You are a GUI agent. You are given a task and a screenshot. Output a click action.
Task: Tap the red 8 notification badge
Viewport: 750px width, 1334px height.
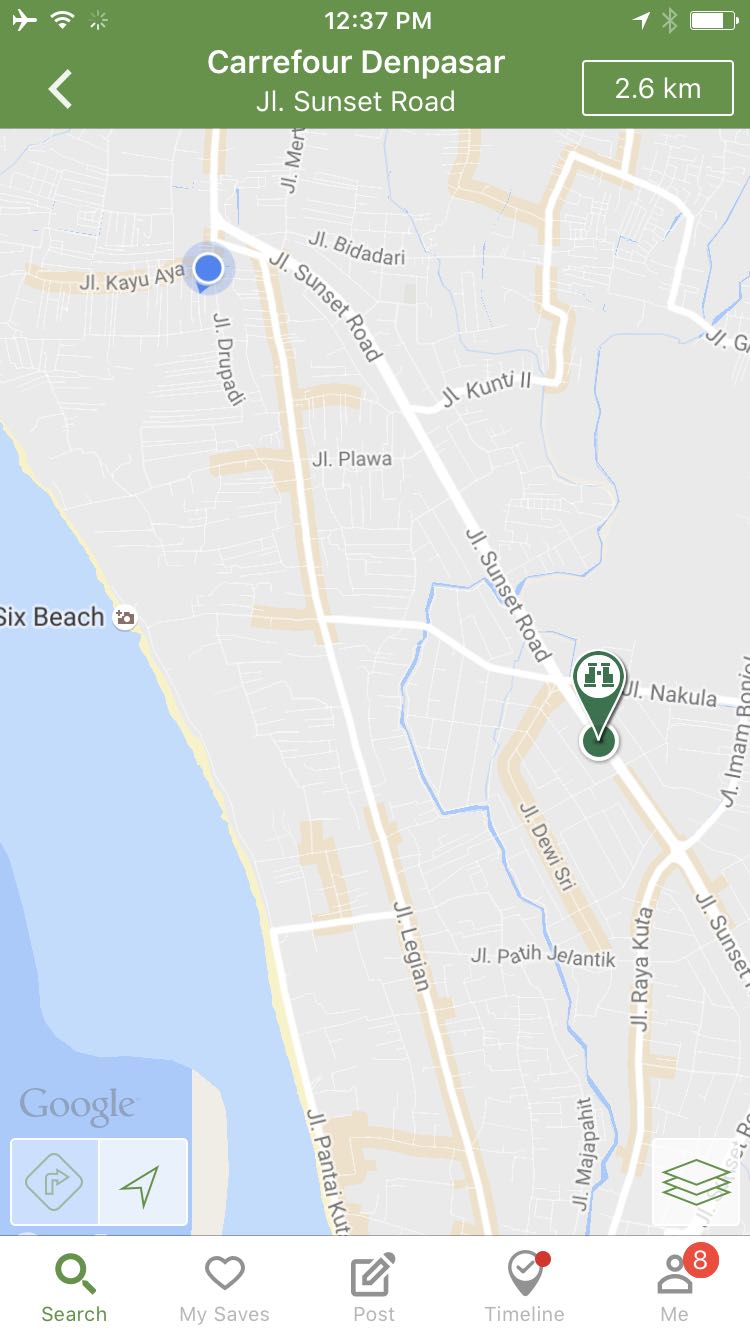pos(701,1260)
